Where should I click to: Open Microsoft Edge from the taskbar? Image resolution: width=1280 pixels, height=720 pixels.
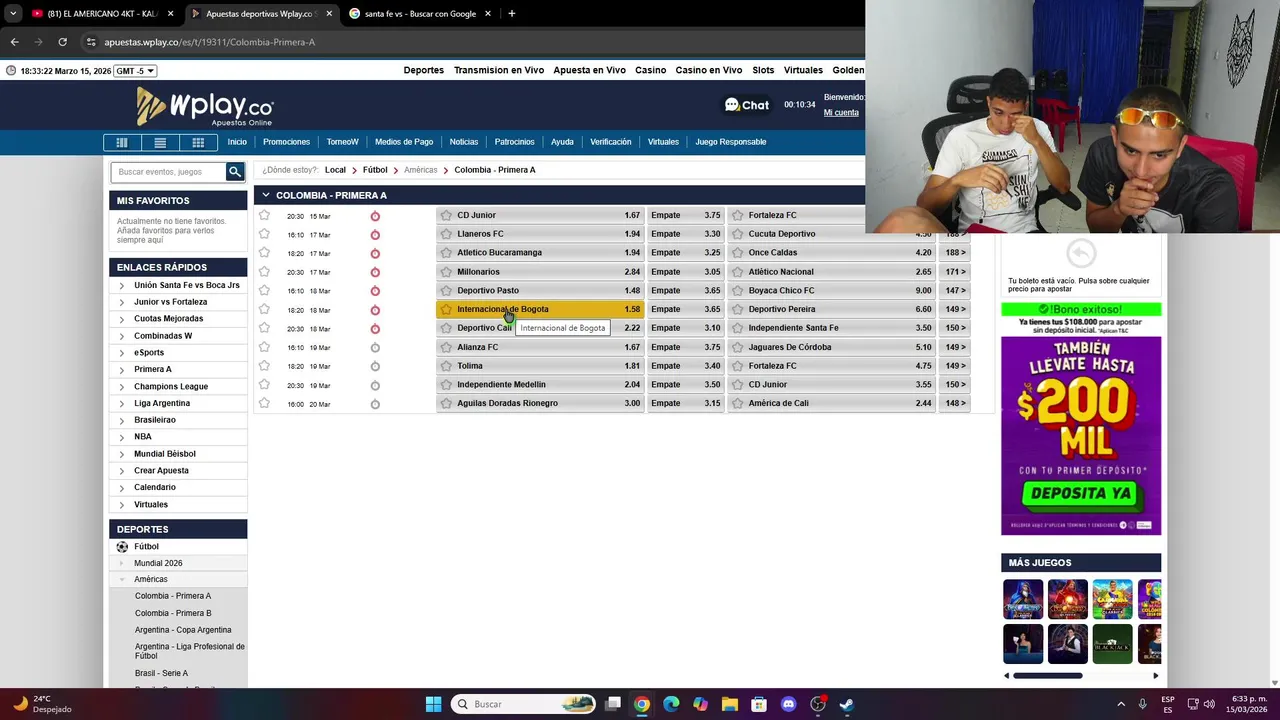click(x=671, y=704)
